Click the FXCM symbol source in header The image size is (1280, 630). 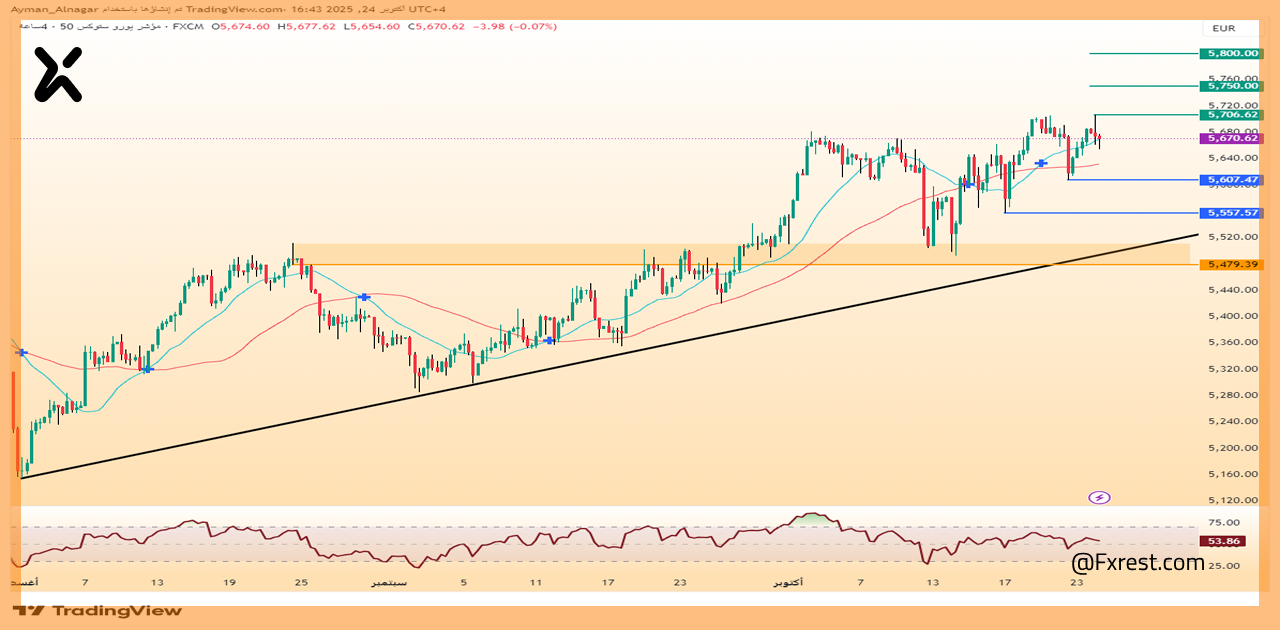tap(187, 27)
